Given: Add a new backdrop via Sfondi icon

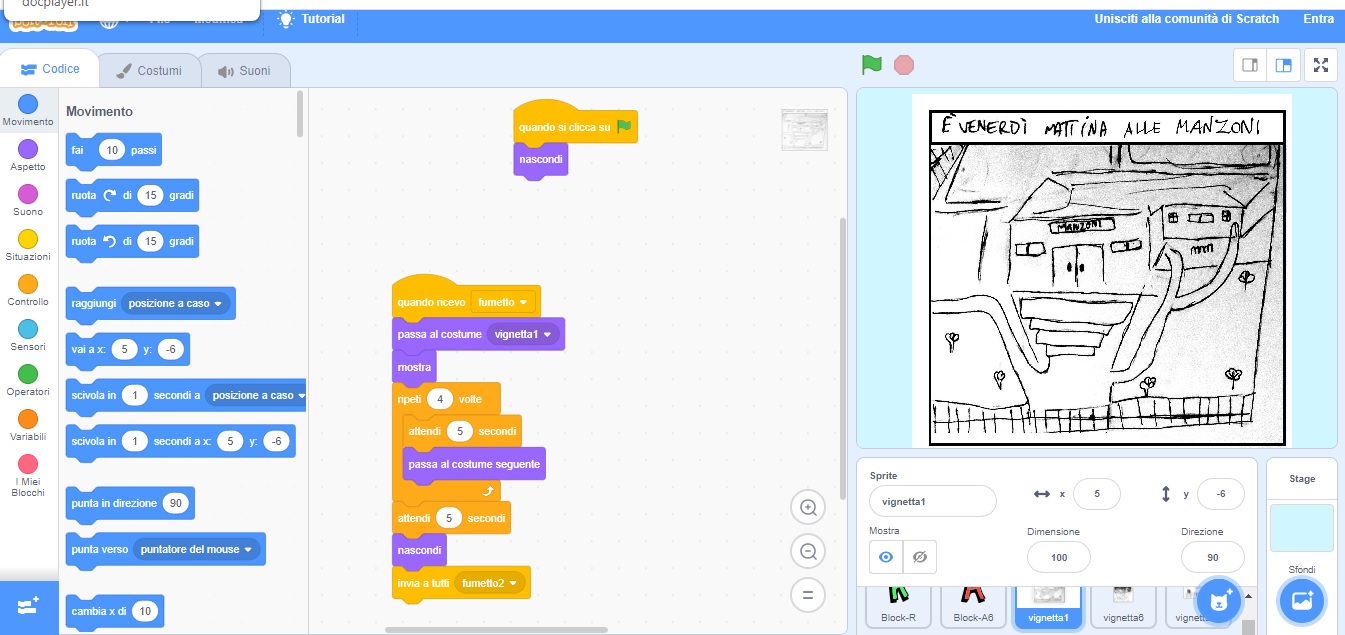Looking at the screenshot, I should tap(1302, 601).
